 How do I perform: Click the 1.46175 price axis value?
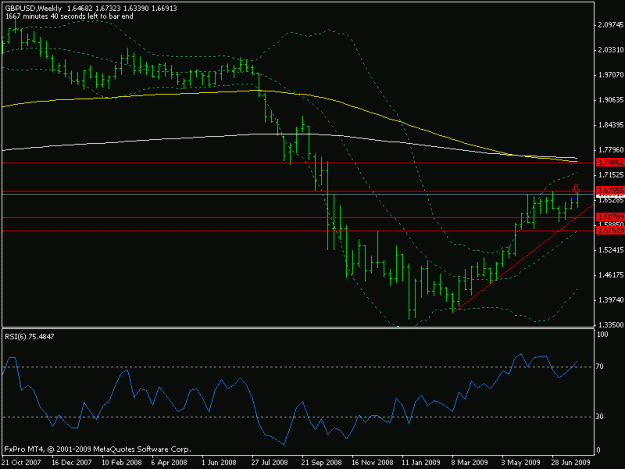coord(611,275)
